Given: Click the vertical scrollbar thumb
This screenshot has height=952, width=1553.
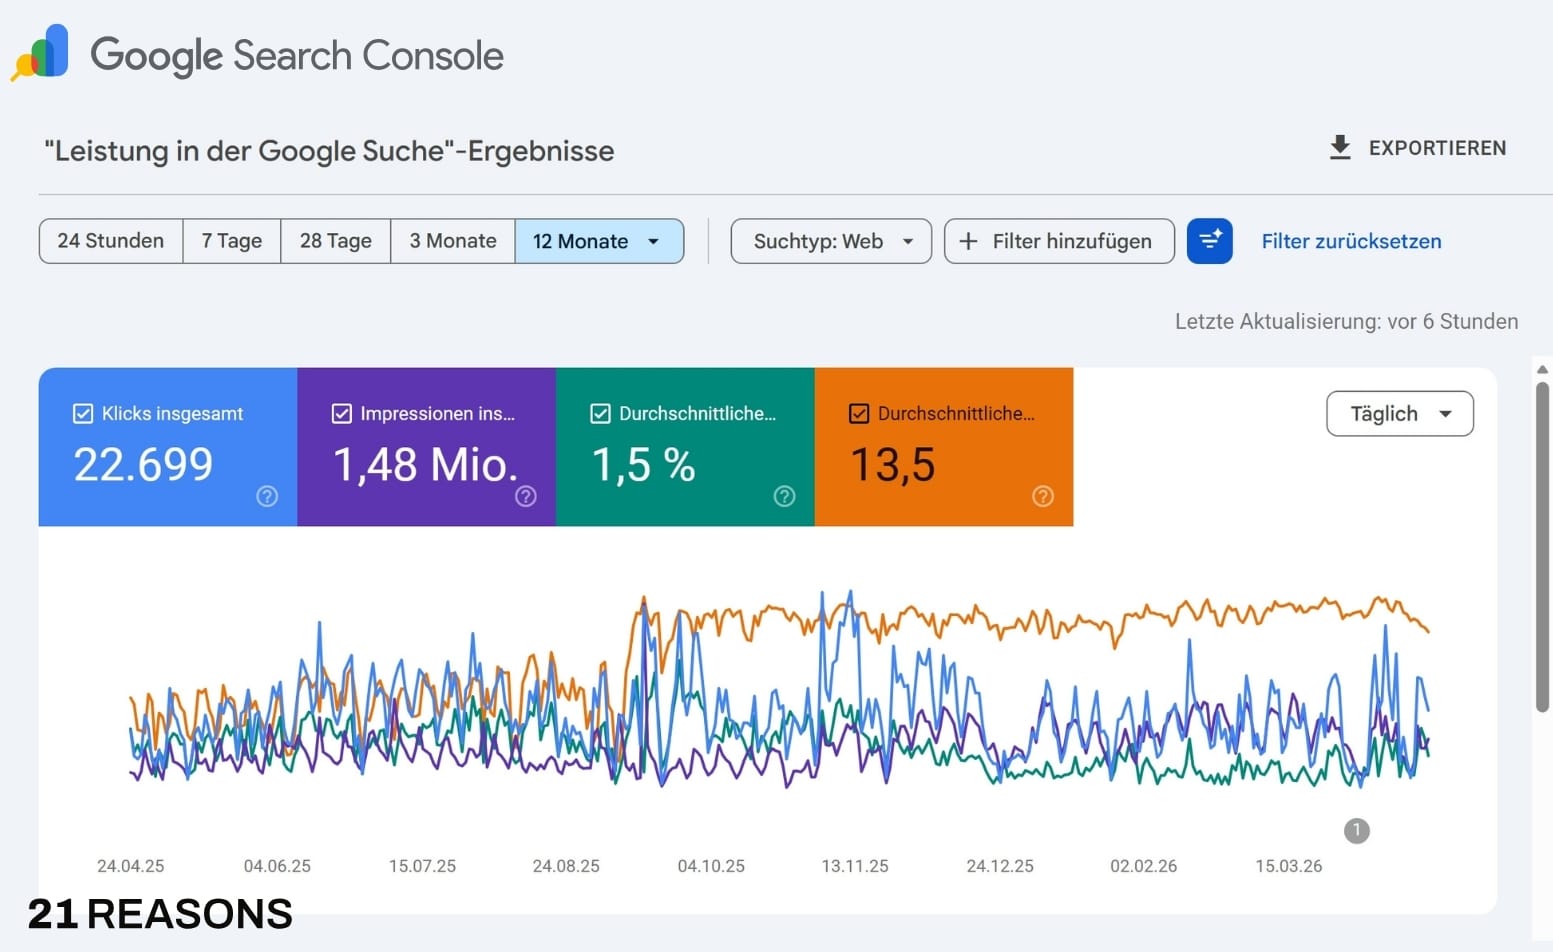Looking at the screenshot, I should click(1542, 546).
